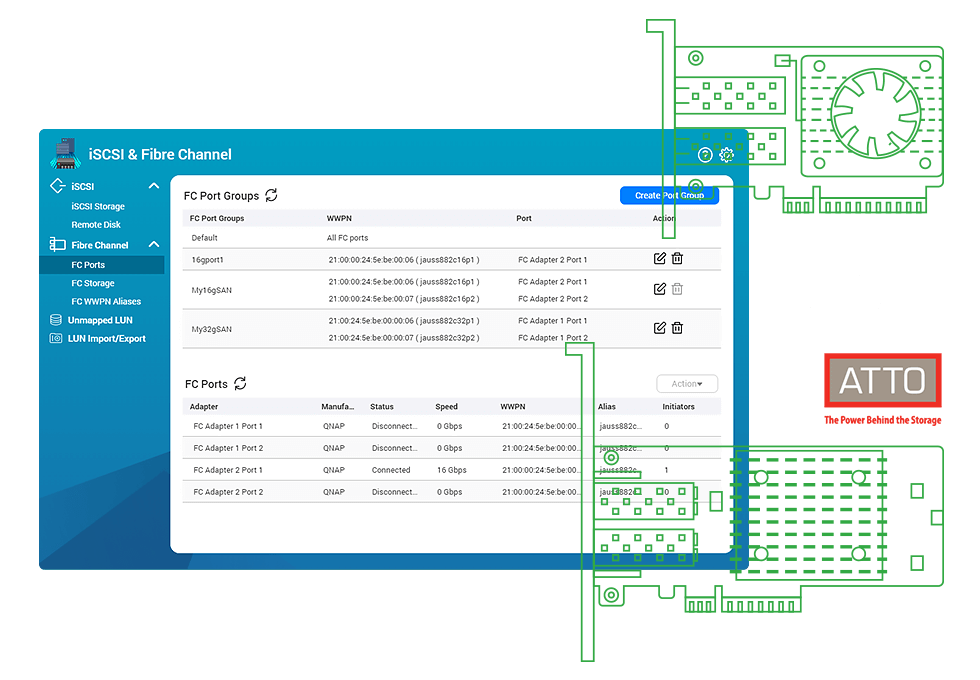Click the Create Port Group button
The height and width of the screenshot is (680, 980).
669,196
